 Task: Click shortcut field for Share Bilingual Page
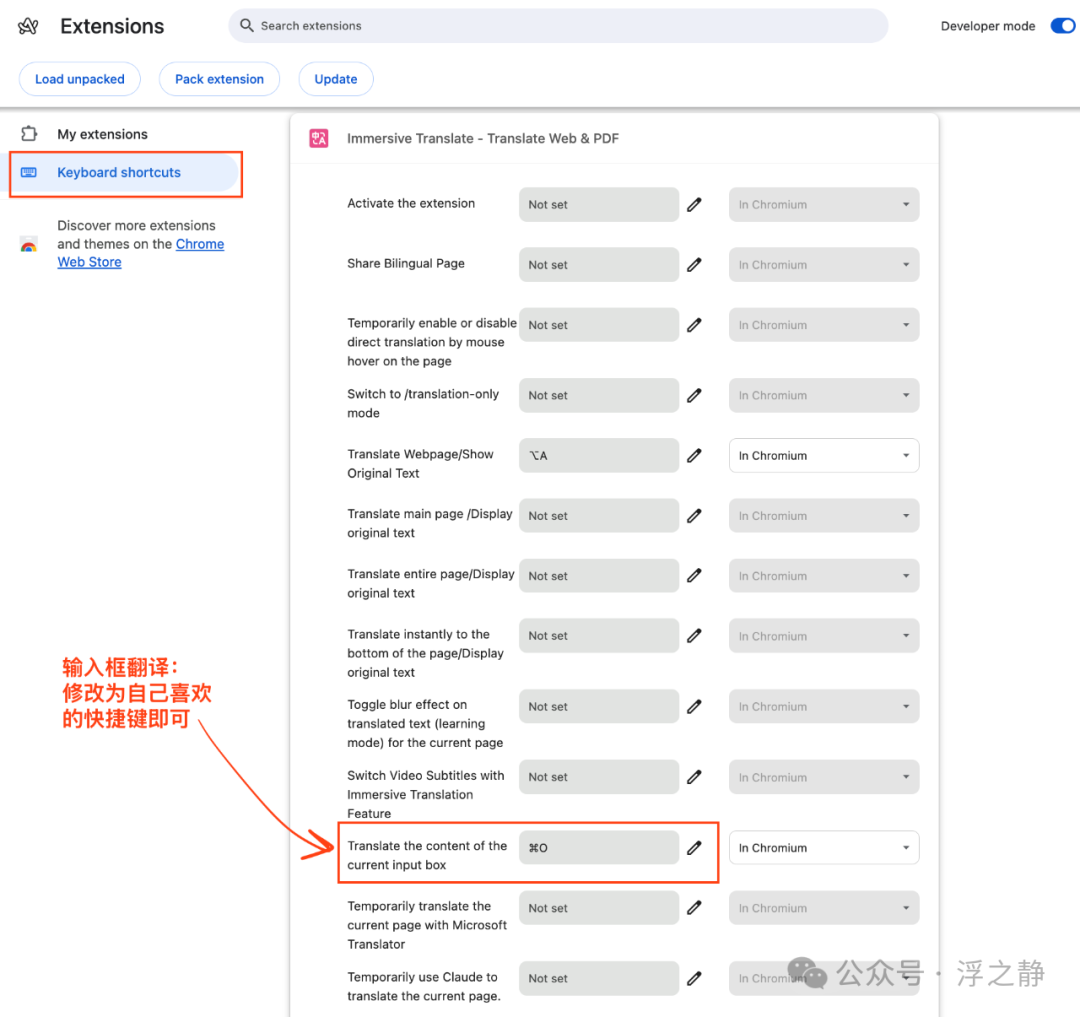pyautogui.click(x=599, y=264)
